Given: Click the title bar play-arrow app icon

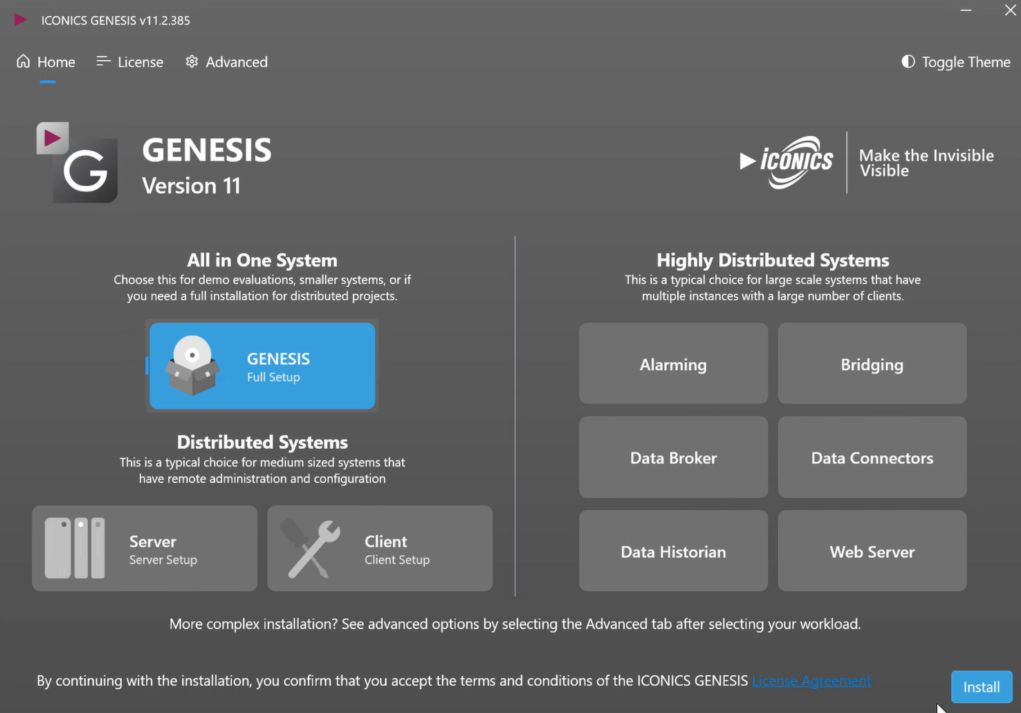Looking at the screenshot, I should click(x=20, y=20).
